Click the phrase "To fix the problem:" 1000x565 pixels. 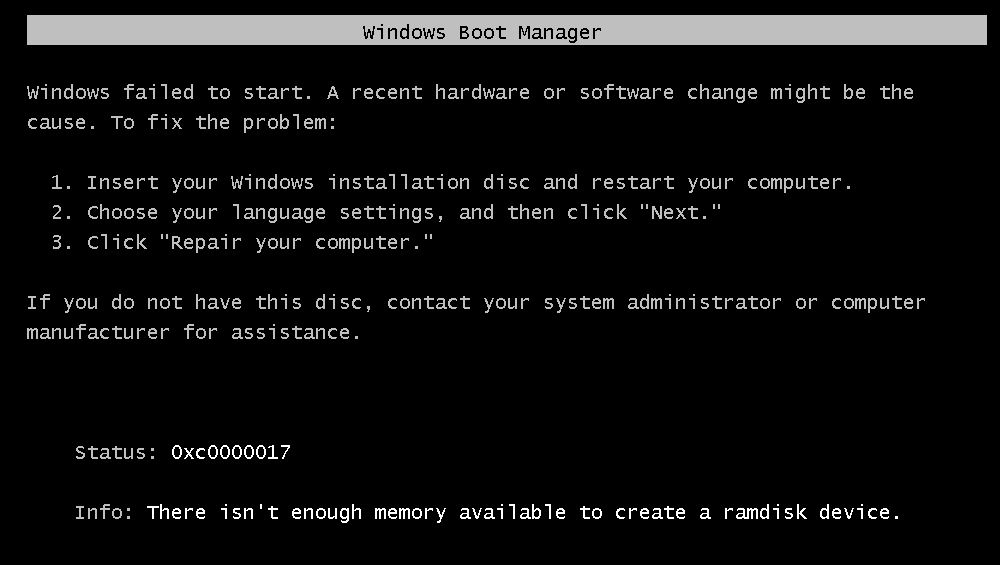click(224, 122)
